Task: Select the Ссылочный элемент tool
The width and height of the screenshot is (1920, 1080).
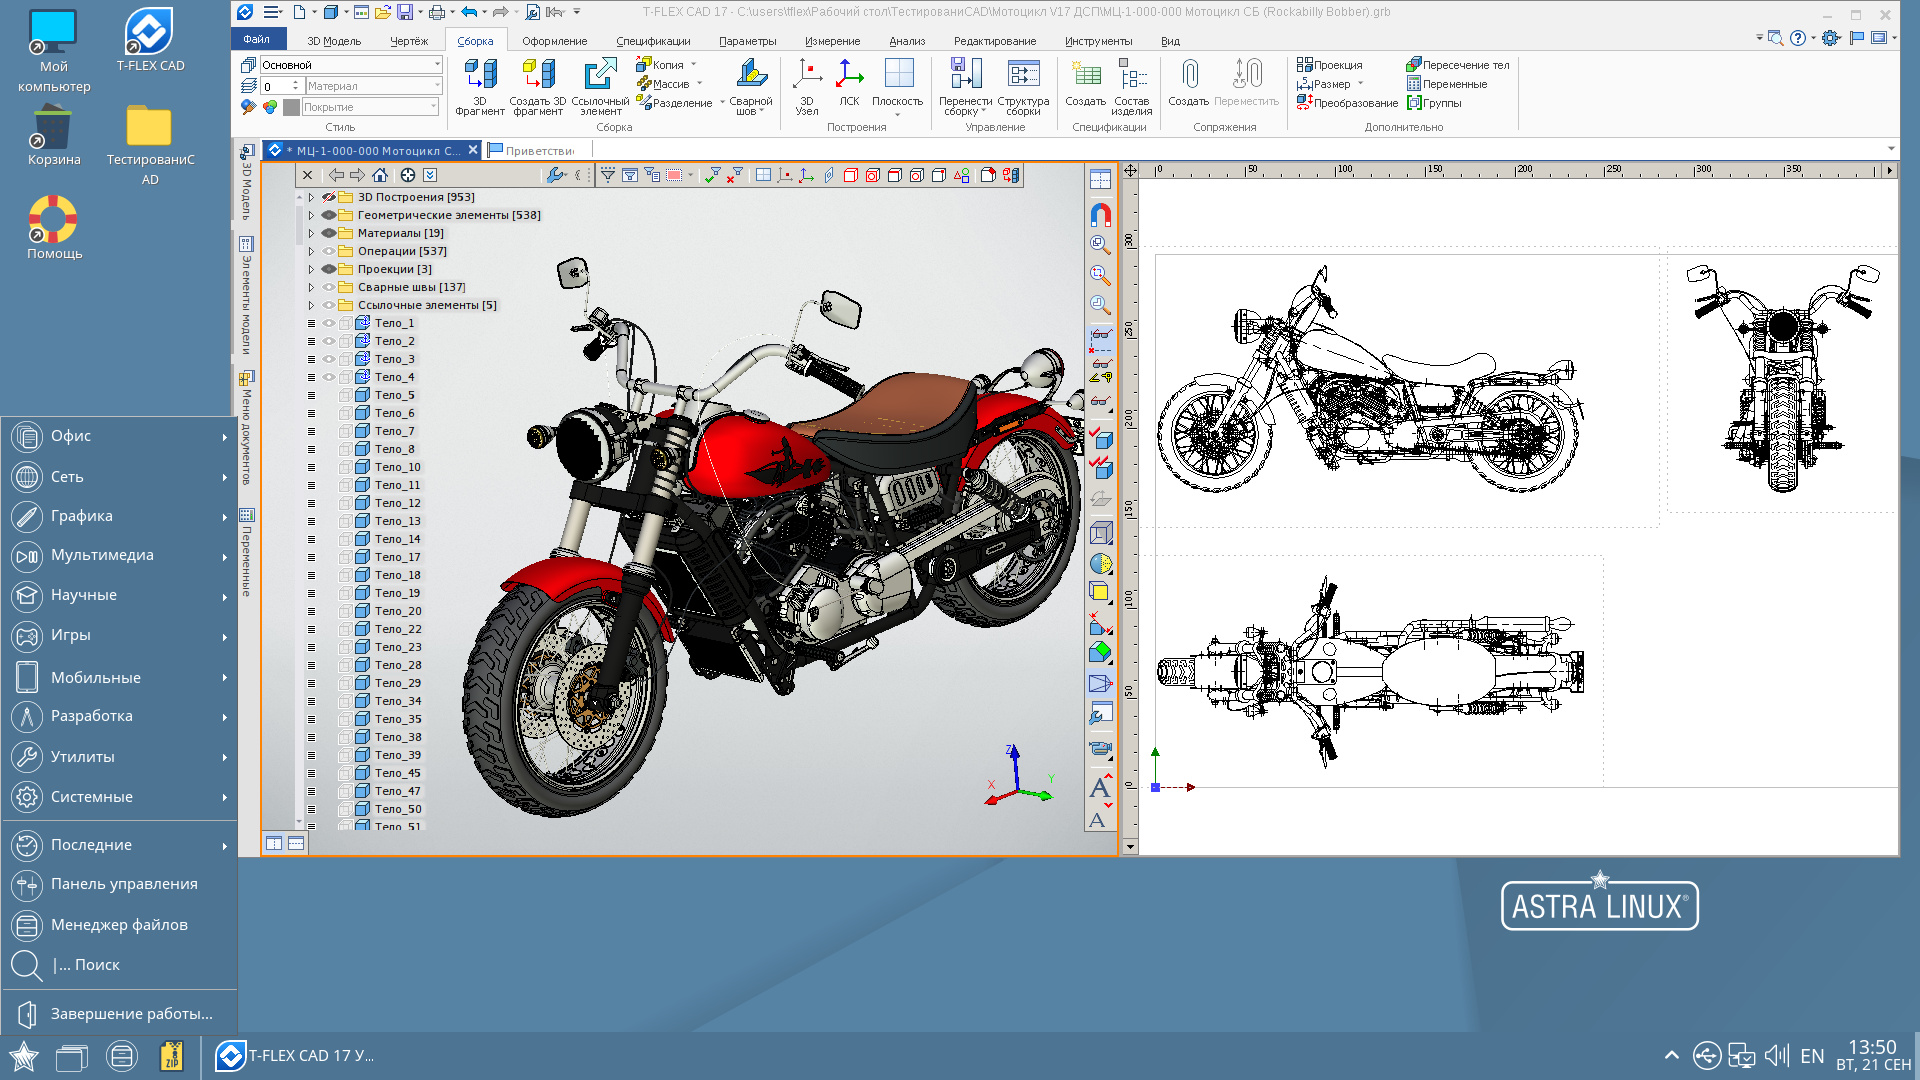Action: coord(600,75)
